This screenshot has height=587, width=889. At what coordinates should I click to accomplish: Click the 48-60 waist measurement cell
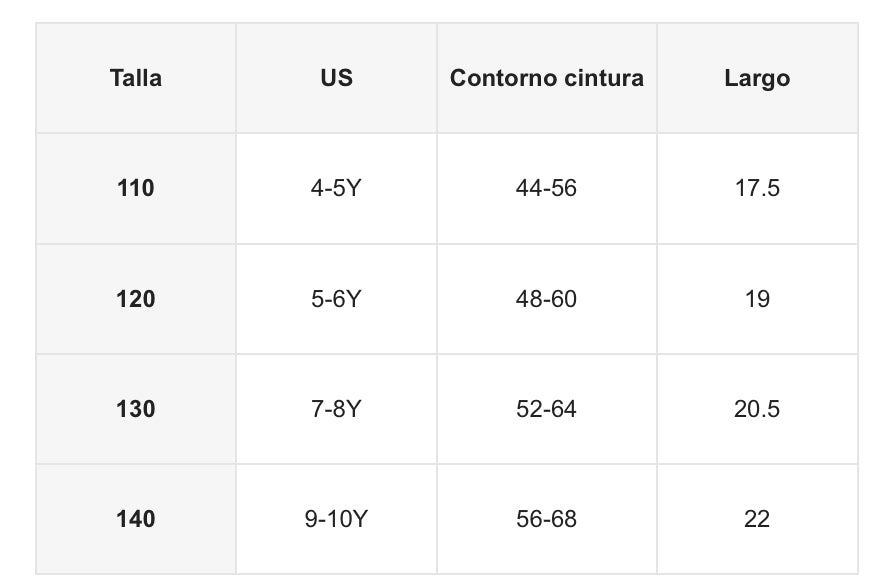[x=546, y=299]
